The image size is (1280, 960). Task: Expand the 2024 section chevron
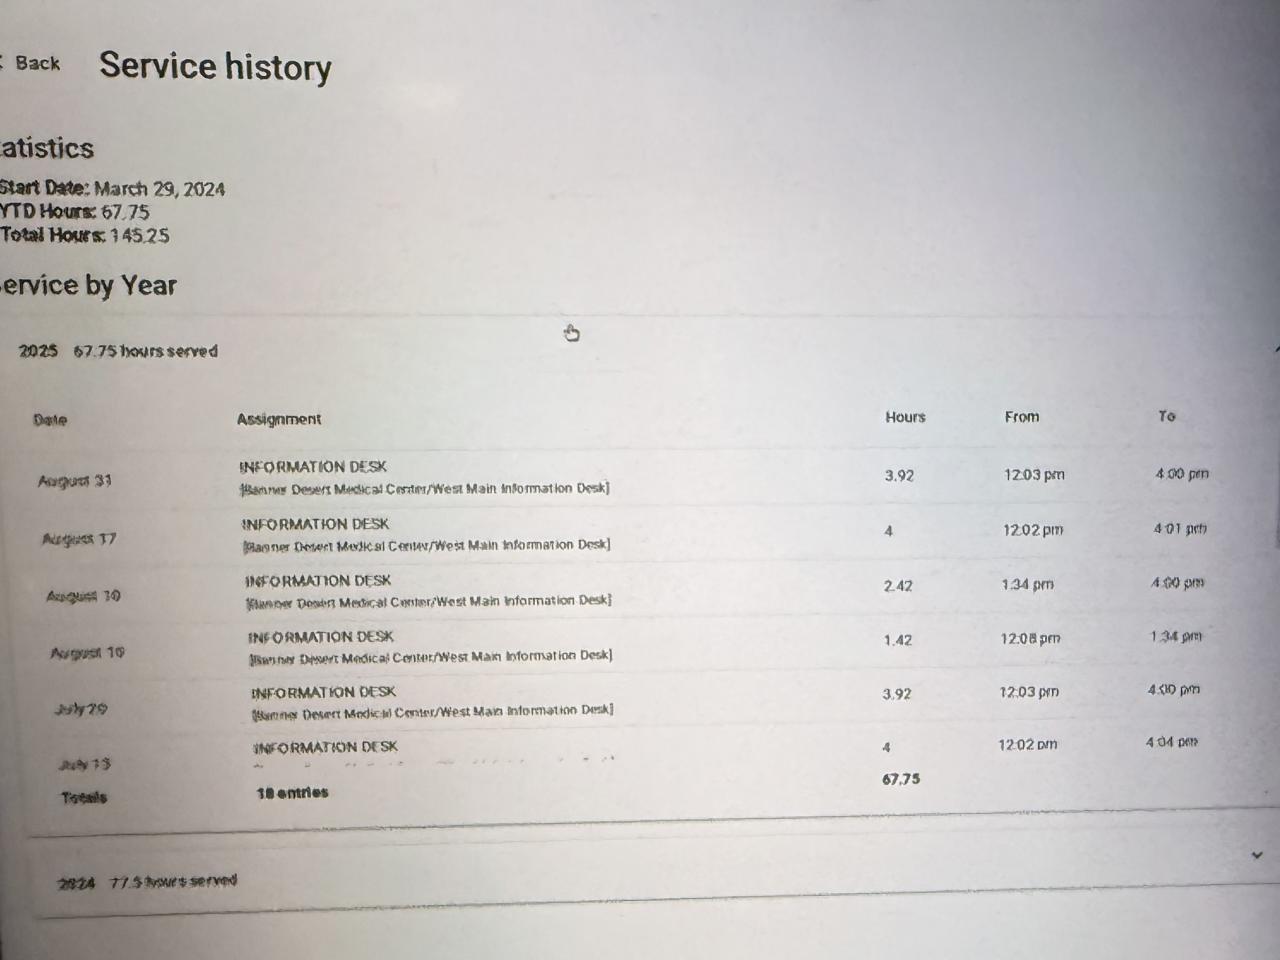1257,855
